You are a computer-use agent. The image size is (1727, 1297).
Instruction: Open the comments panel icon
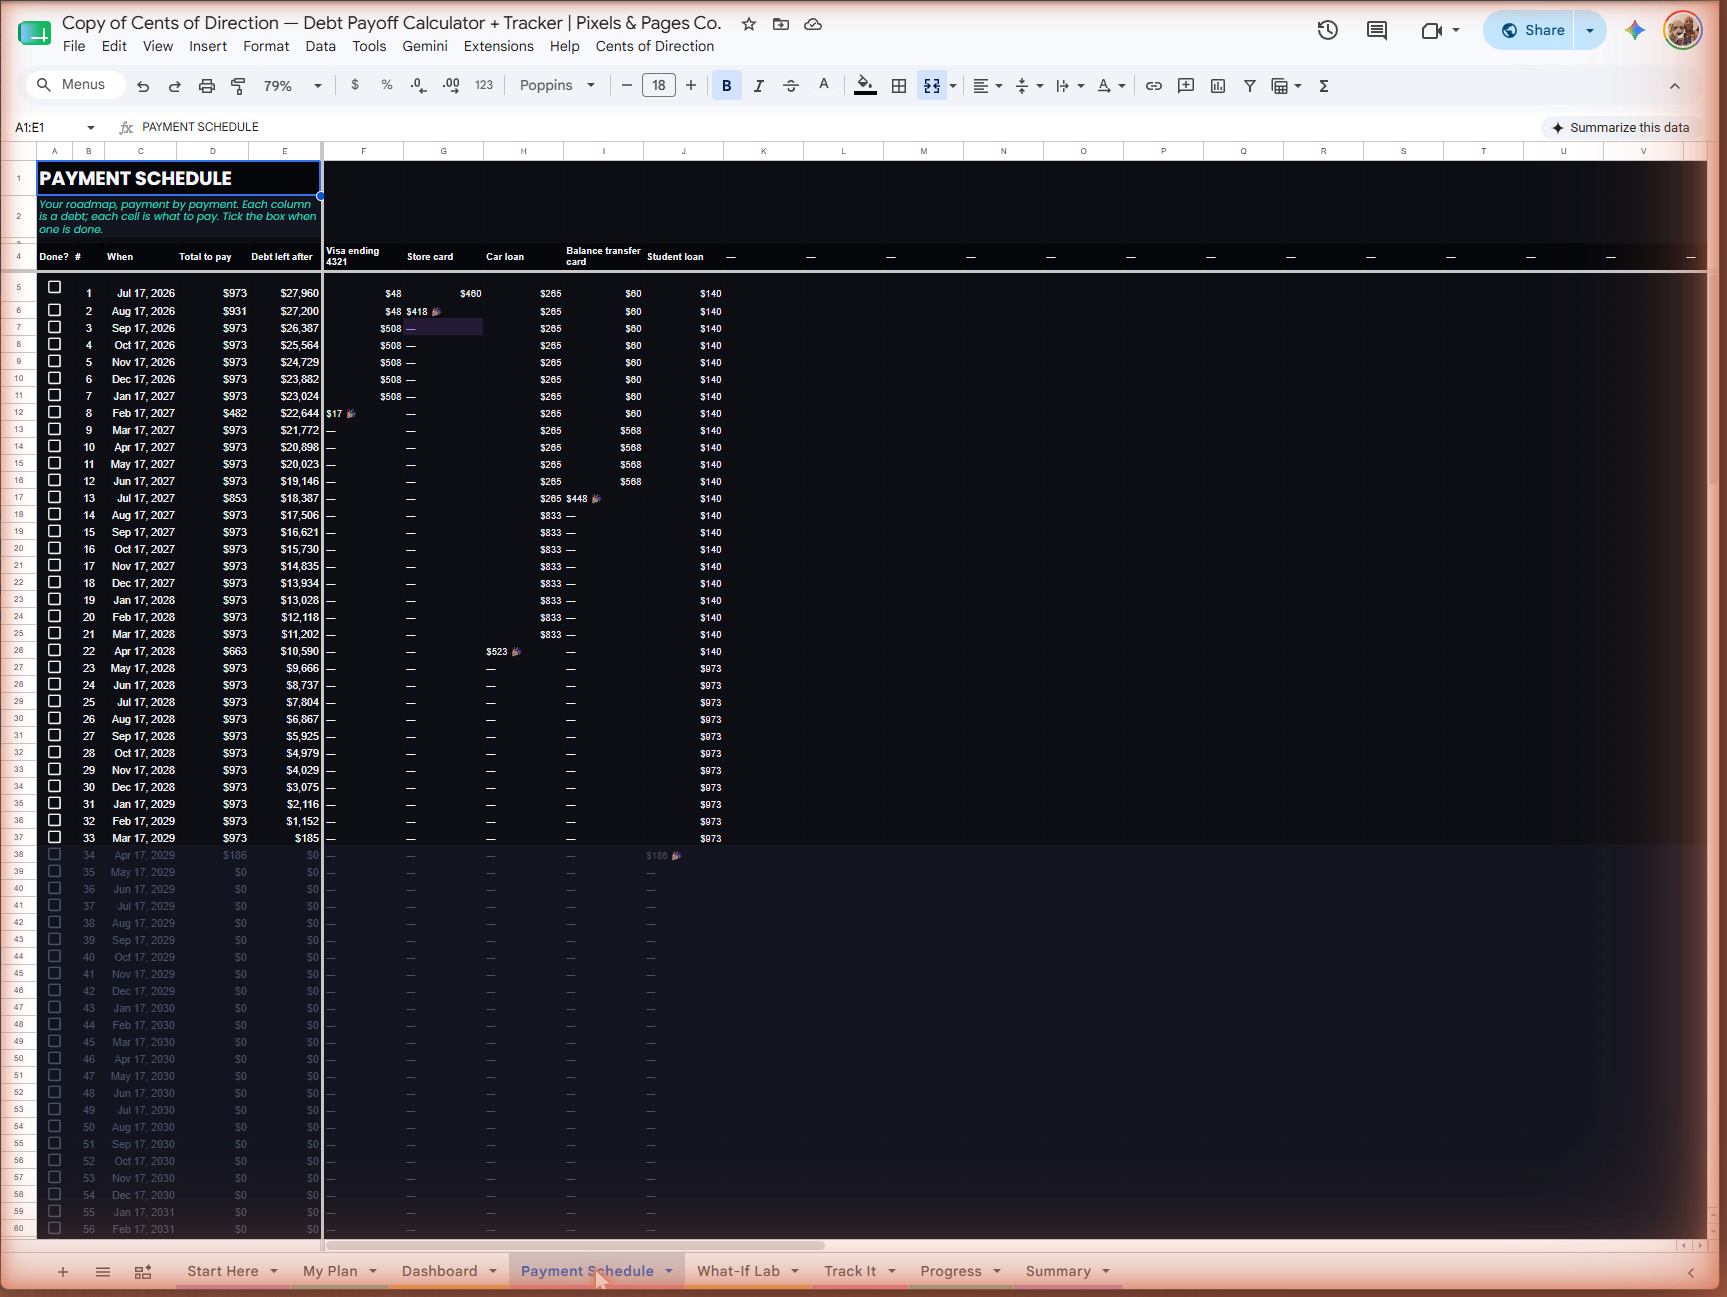1377,30
